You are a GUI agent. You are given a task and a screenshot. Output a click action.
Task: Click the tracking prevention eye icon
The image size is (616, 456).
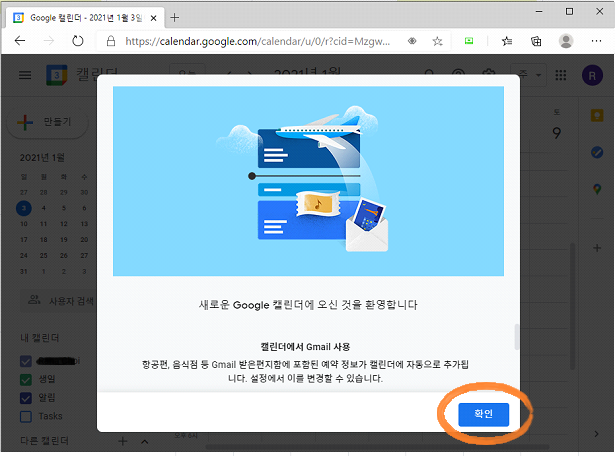click(x=412, y=41)
